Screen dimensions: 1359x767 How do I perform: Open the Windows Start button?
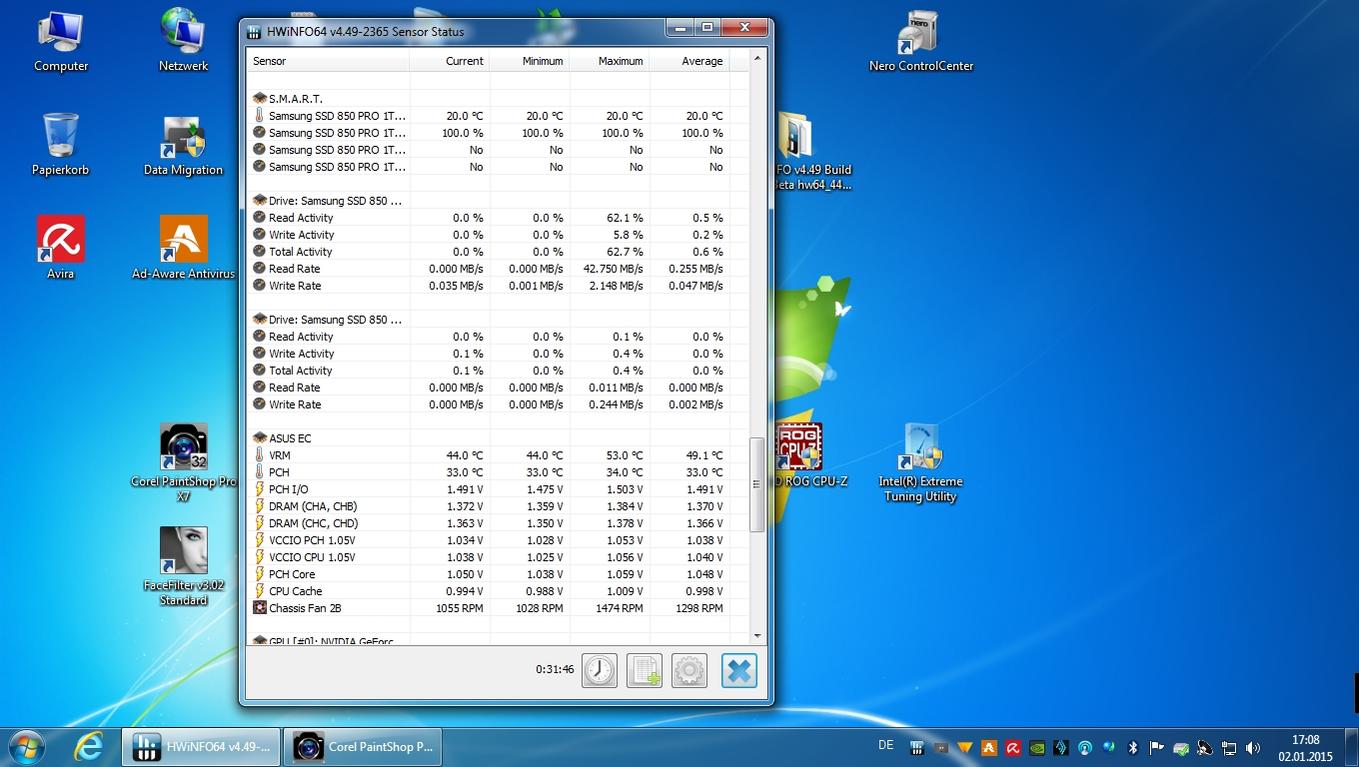pyautogui.click(x=27, y=747)
